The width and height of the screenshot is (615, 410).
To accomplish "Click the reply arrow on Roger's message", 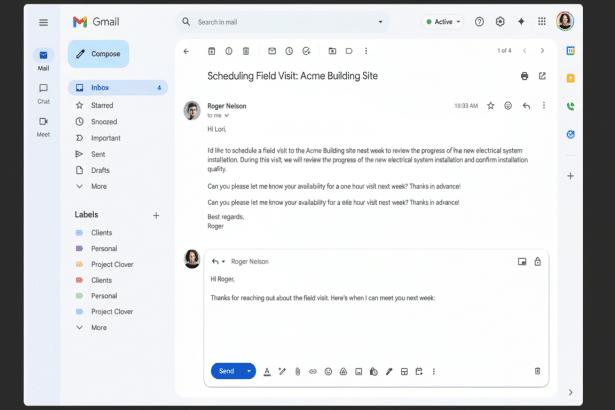I will pyautogui.click(x=526, y=106).
